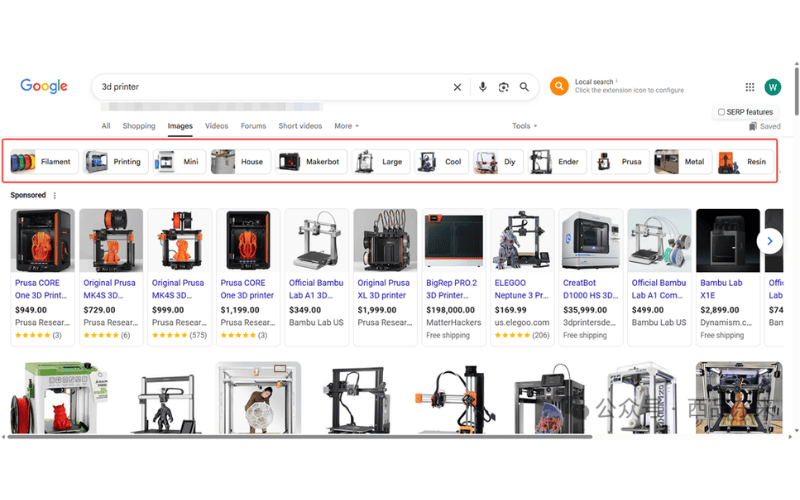Open the Prusa CORE One $949.00 listing link
The height and width of the screenshot is (500, 800).
pos(41,289)
